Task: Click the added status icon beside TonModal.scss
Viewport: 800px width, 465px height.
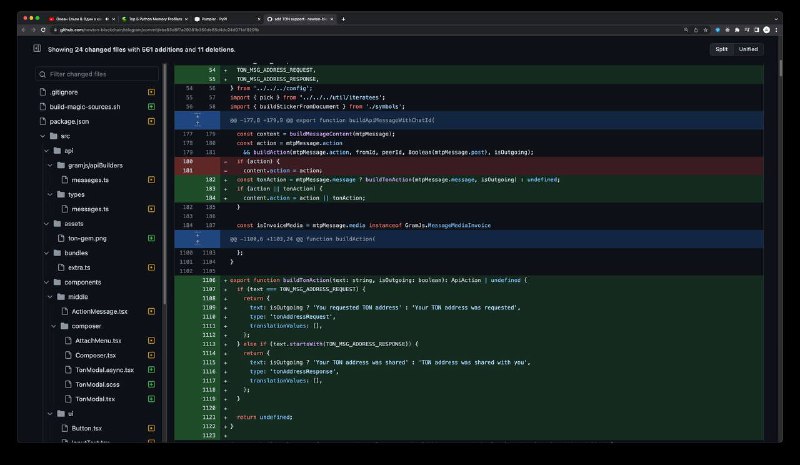Action: [x=152, y=384]
